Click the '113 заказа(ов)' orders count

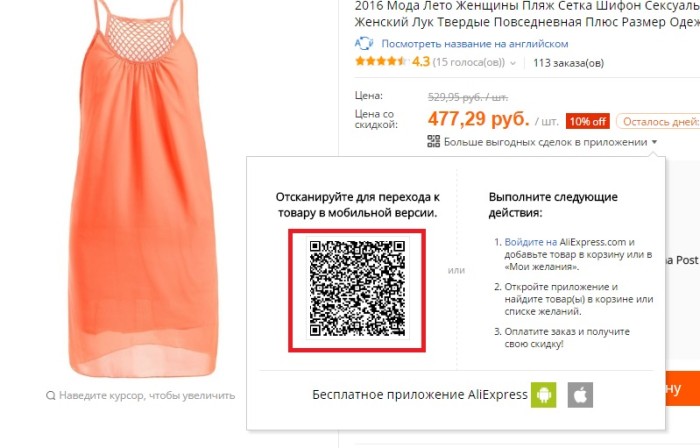click(x=568, y=63)
